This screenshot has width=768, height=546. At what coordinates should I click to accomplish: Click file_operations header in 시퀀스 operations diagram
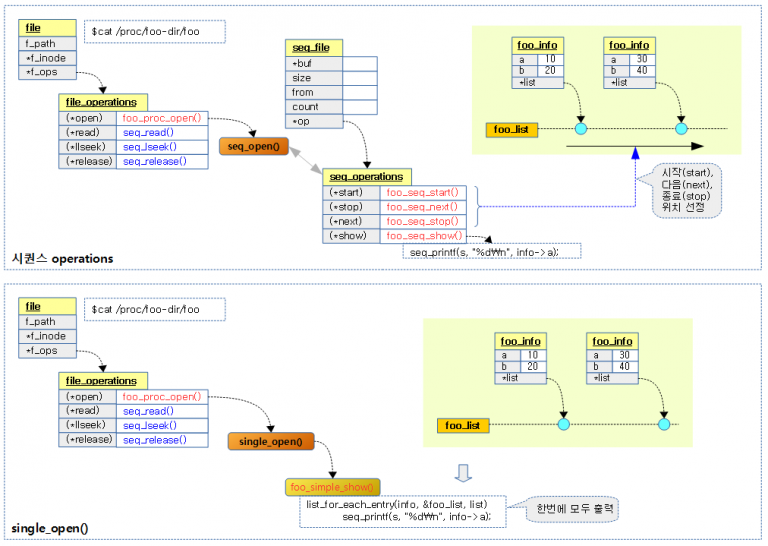point(103,102)
